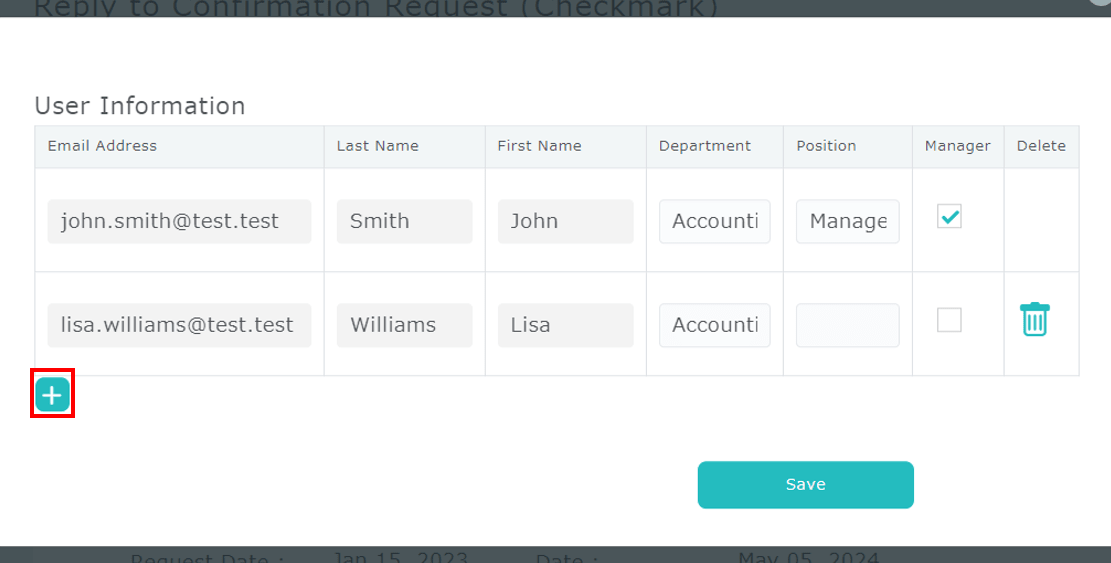Image resolution: width=1111 pixels, height=563 pixels.
Task: Click lisa.williams@test.test email field
Action: 179,326
